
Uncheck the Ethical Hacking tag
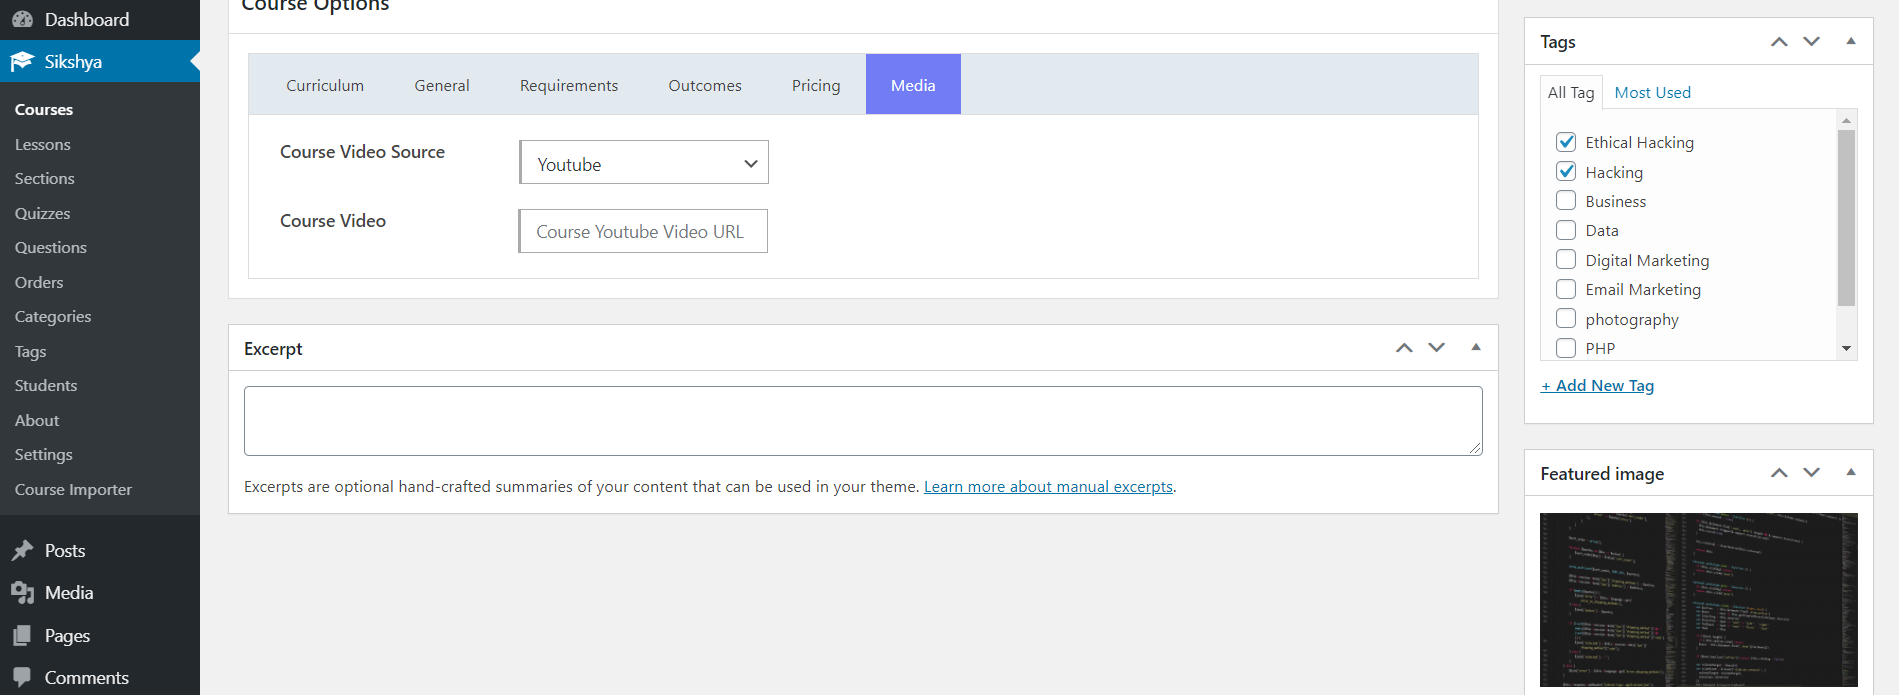(1566, 142)
